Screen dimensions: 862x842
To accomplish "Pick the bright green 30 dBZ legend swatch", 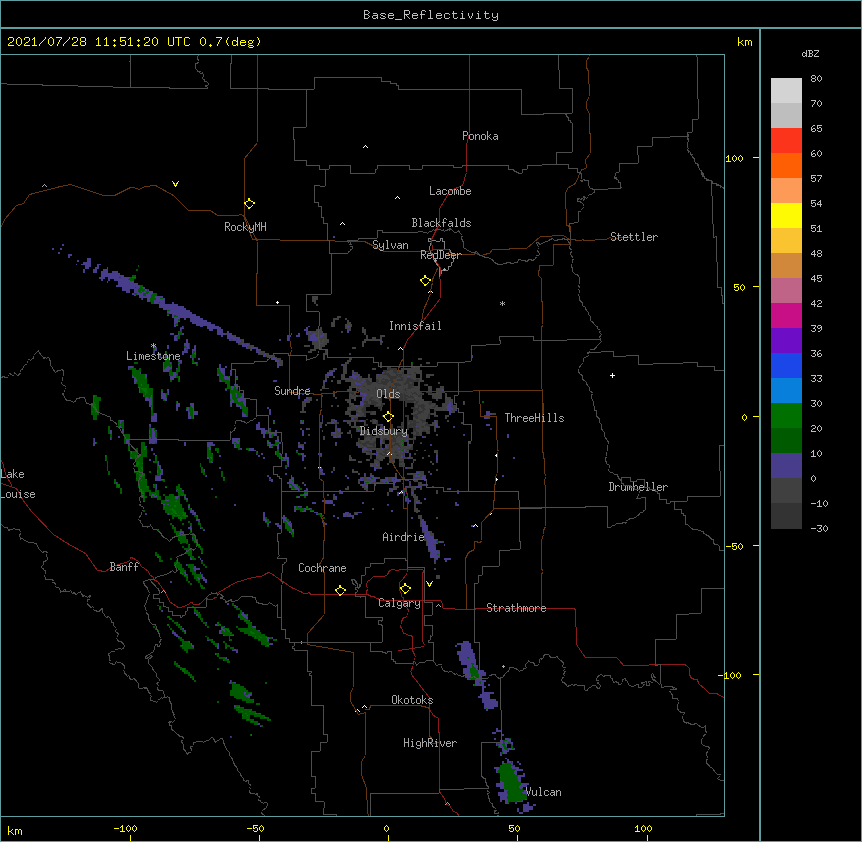I will click(786, 416).
